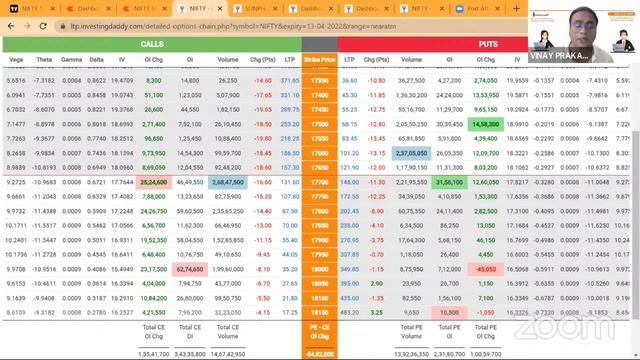Click the Puts LTP column header
640x360 pixels.
click(x=349, y=60)
